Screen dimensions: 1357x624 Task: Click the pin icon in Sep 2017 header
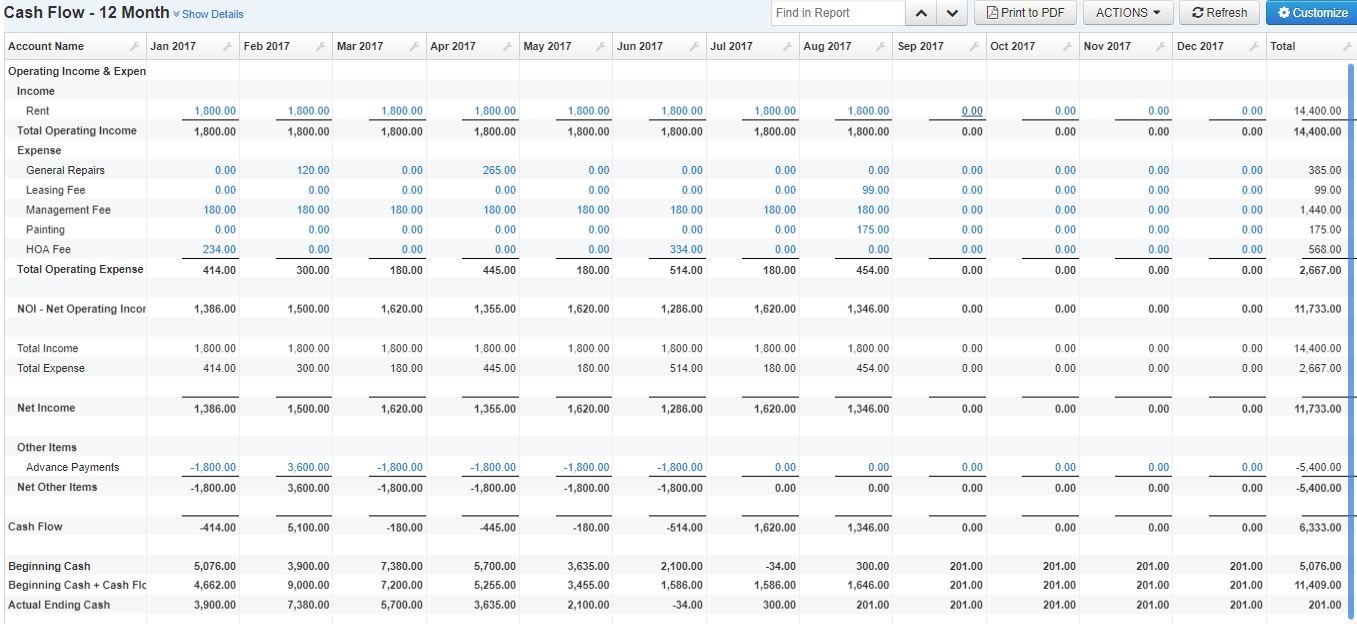[x=974, y=47]
